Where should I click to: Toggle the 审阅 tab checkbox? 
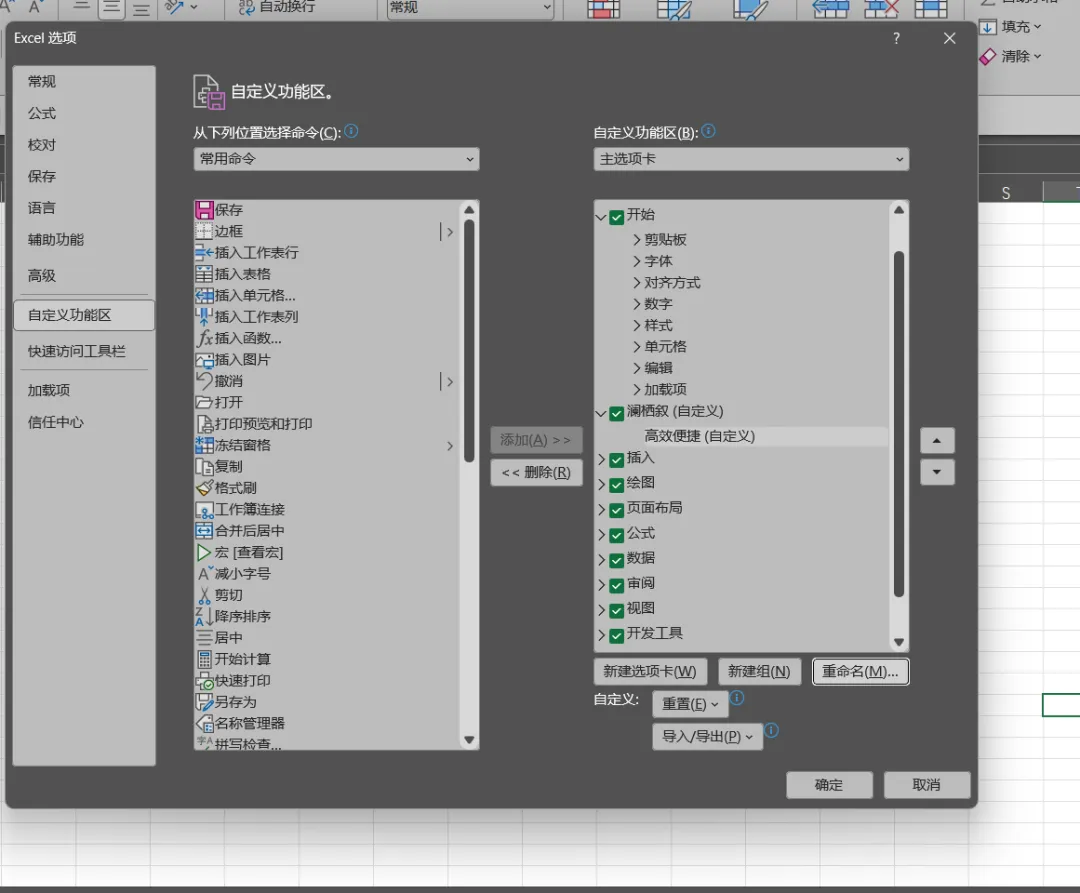(616, 585)
